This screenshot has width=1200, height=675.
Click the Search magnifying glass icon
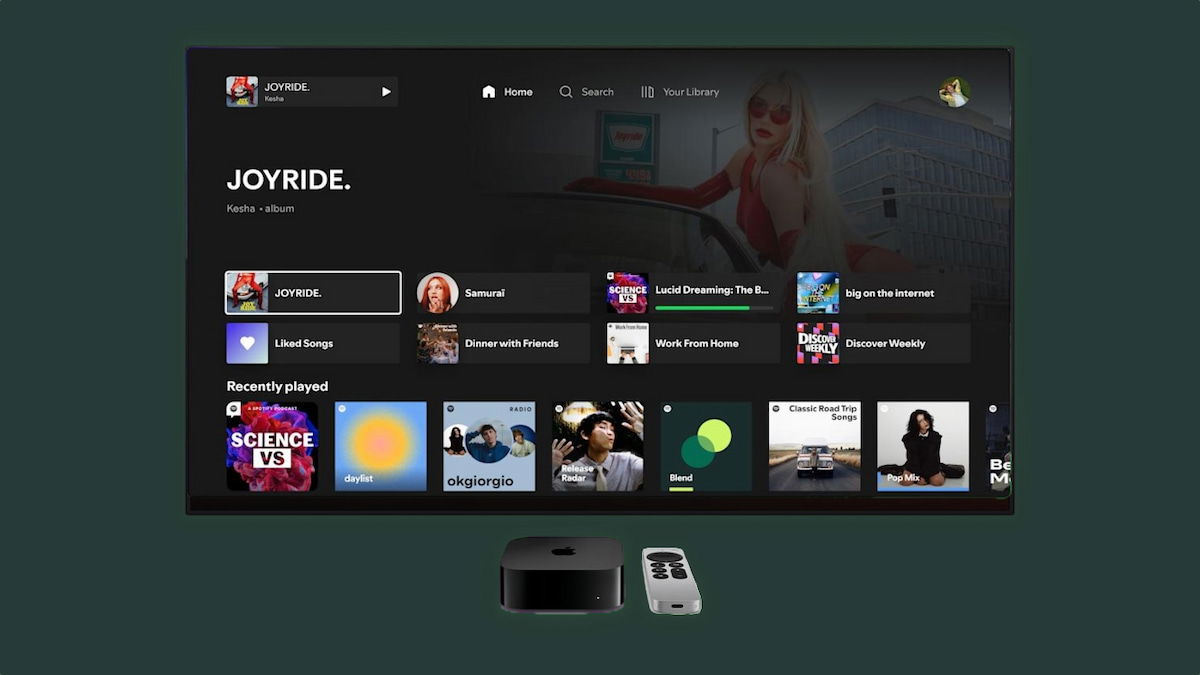pyautogui.click(x=566, y=92)
